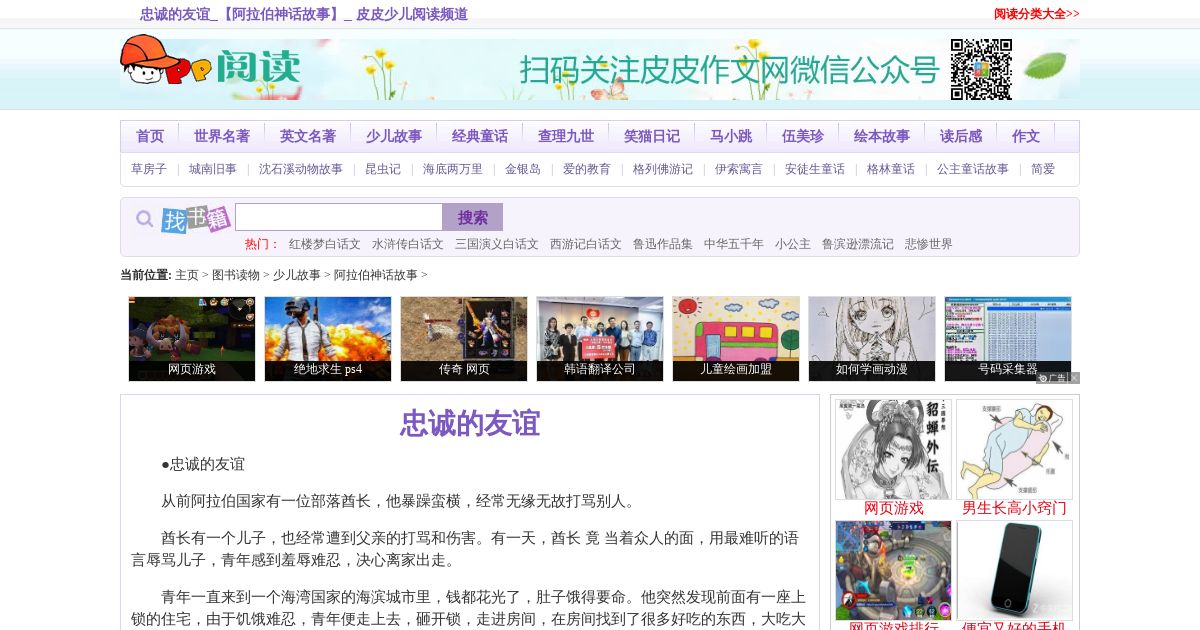
Task: Open the 英文名著 menu item
Action: 308,136
